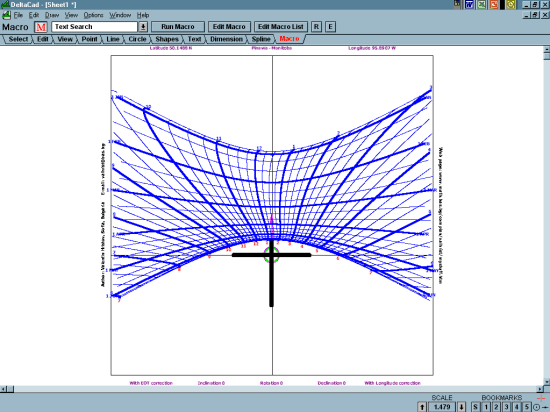Image resolution: width=550 pixels, height=412 pixels.
Task: Click the 'With Longitude correction' label
Action: 392,383
